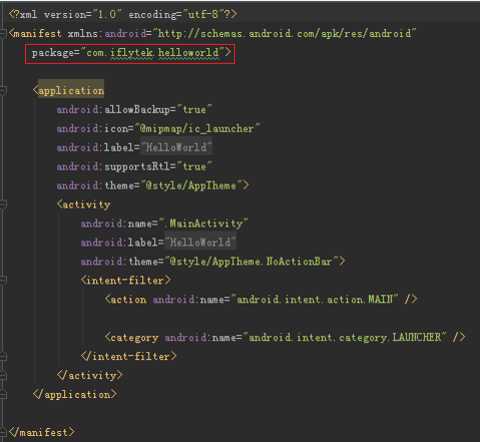Viewport: 480px width, 442px height.
Task: Collapse the opening activity tag fold marker
Action: 3,204
